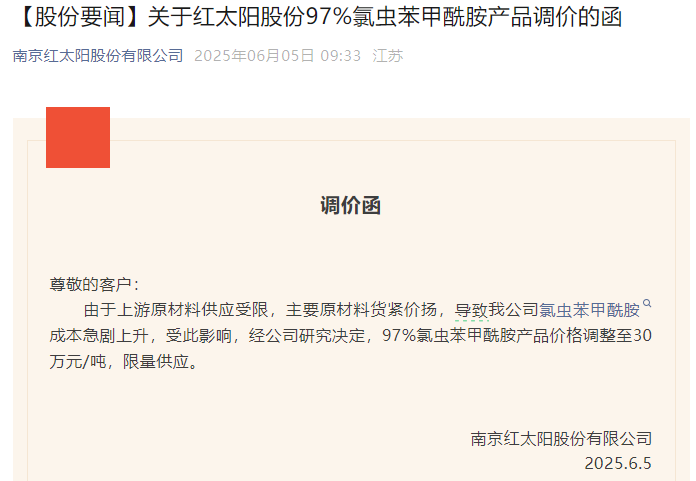Click 97%氯虫苯甲酰胺产品价格 in the body
The height and width of the screenshot is (481, 696).
point(482,336)
